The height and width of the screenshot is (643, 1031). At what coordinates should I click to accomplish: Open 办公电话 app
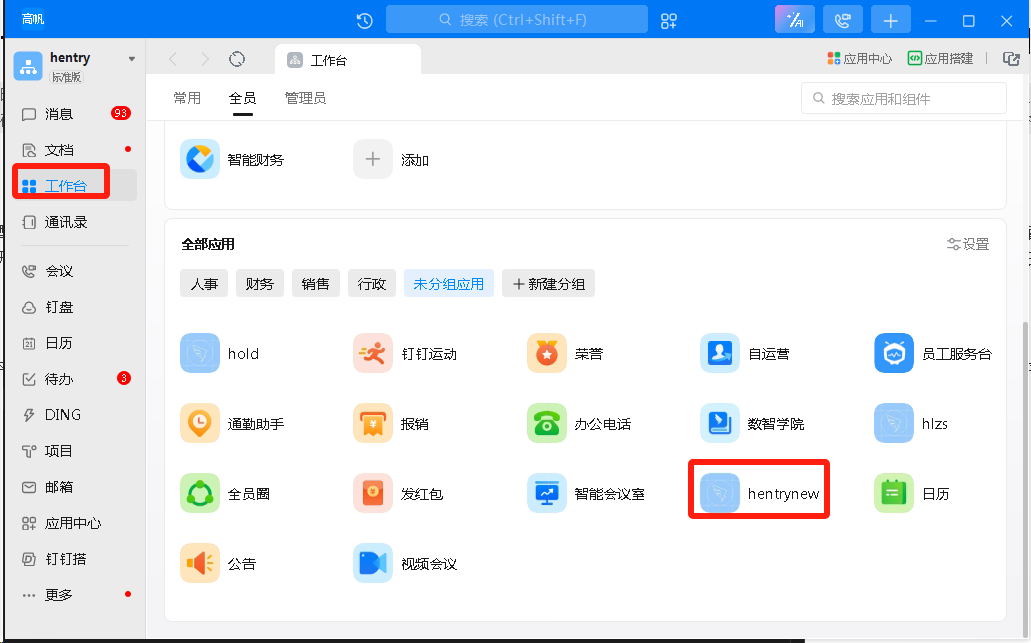(x=546, y=423)
